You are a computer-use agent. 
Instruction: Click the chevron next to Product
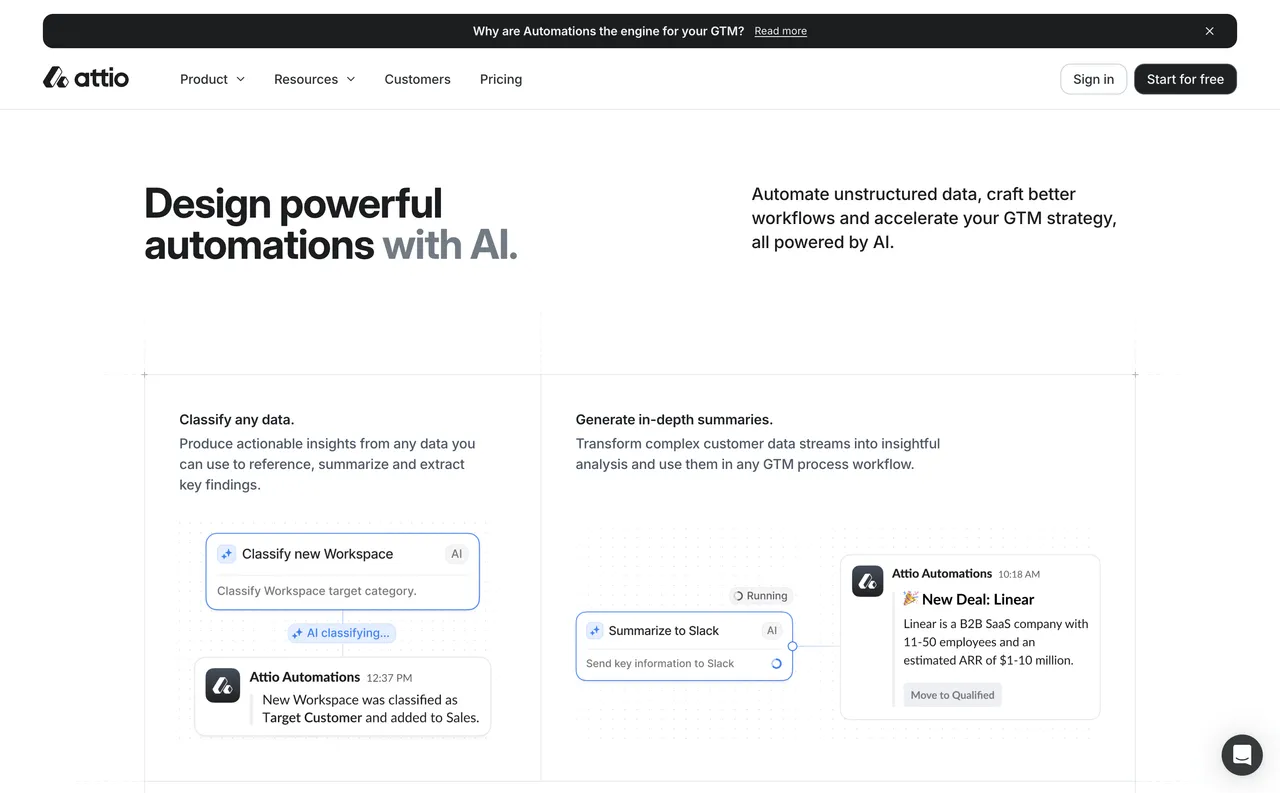(240, 79)
